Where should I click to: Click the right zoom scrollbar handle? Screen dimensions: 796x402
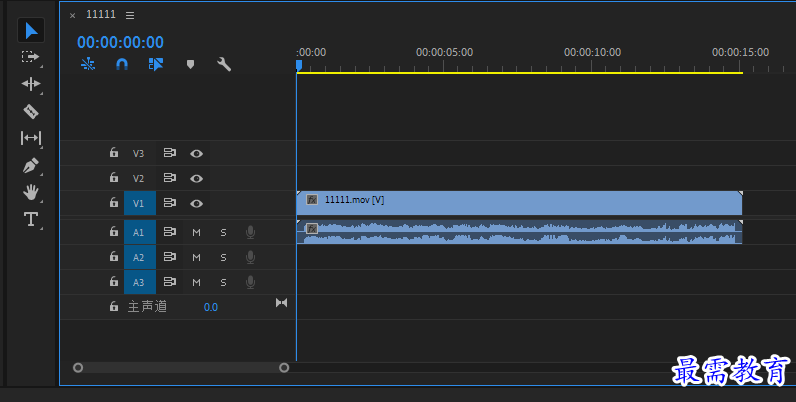click(284, 367)
